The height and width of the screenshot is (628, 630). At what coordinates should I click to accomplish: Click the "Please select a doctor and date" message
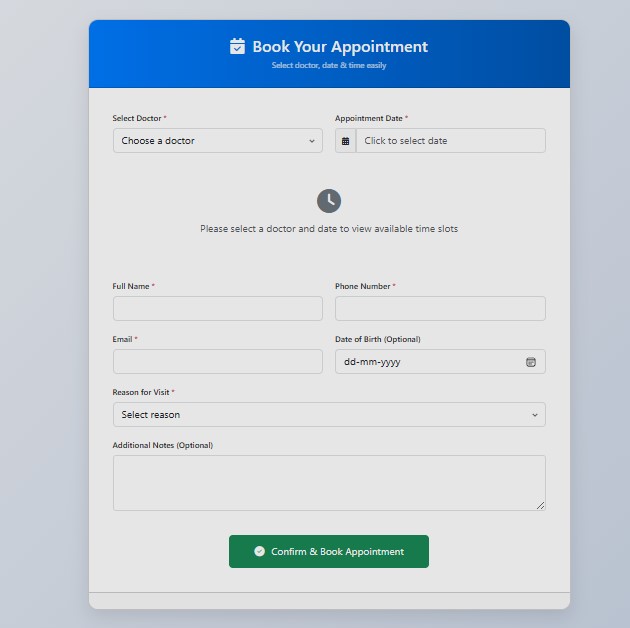329,229
